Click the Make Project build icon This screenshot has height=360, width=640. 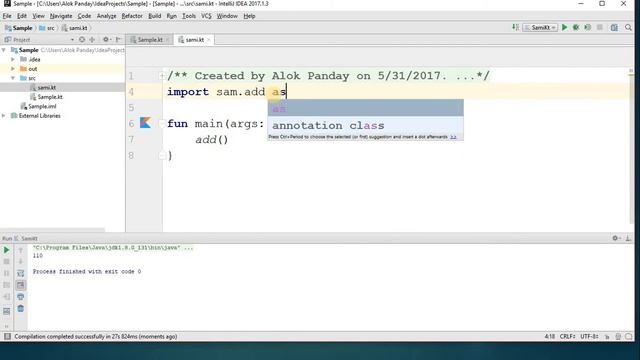(x=516, y=27)
